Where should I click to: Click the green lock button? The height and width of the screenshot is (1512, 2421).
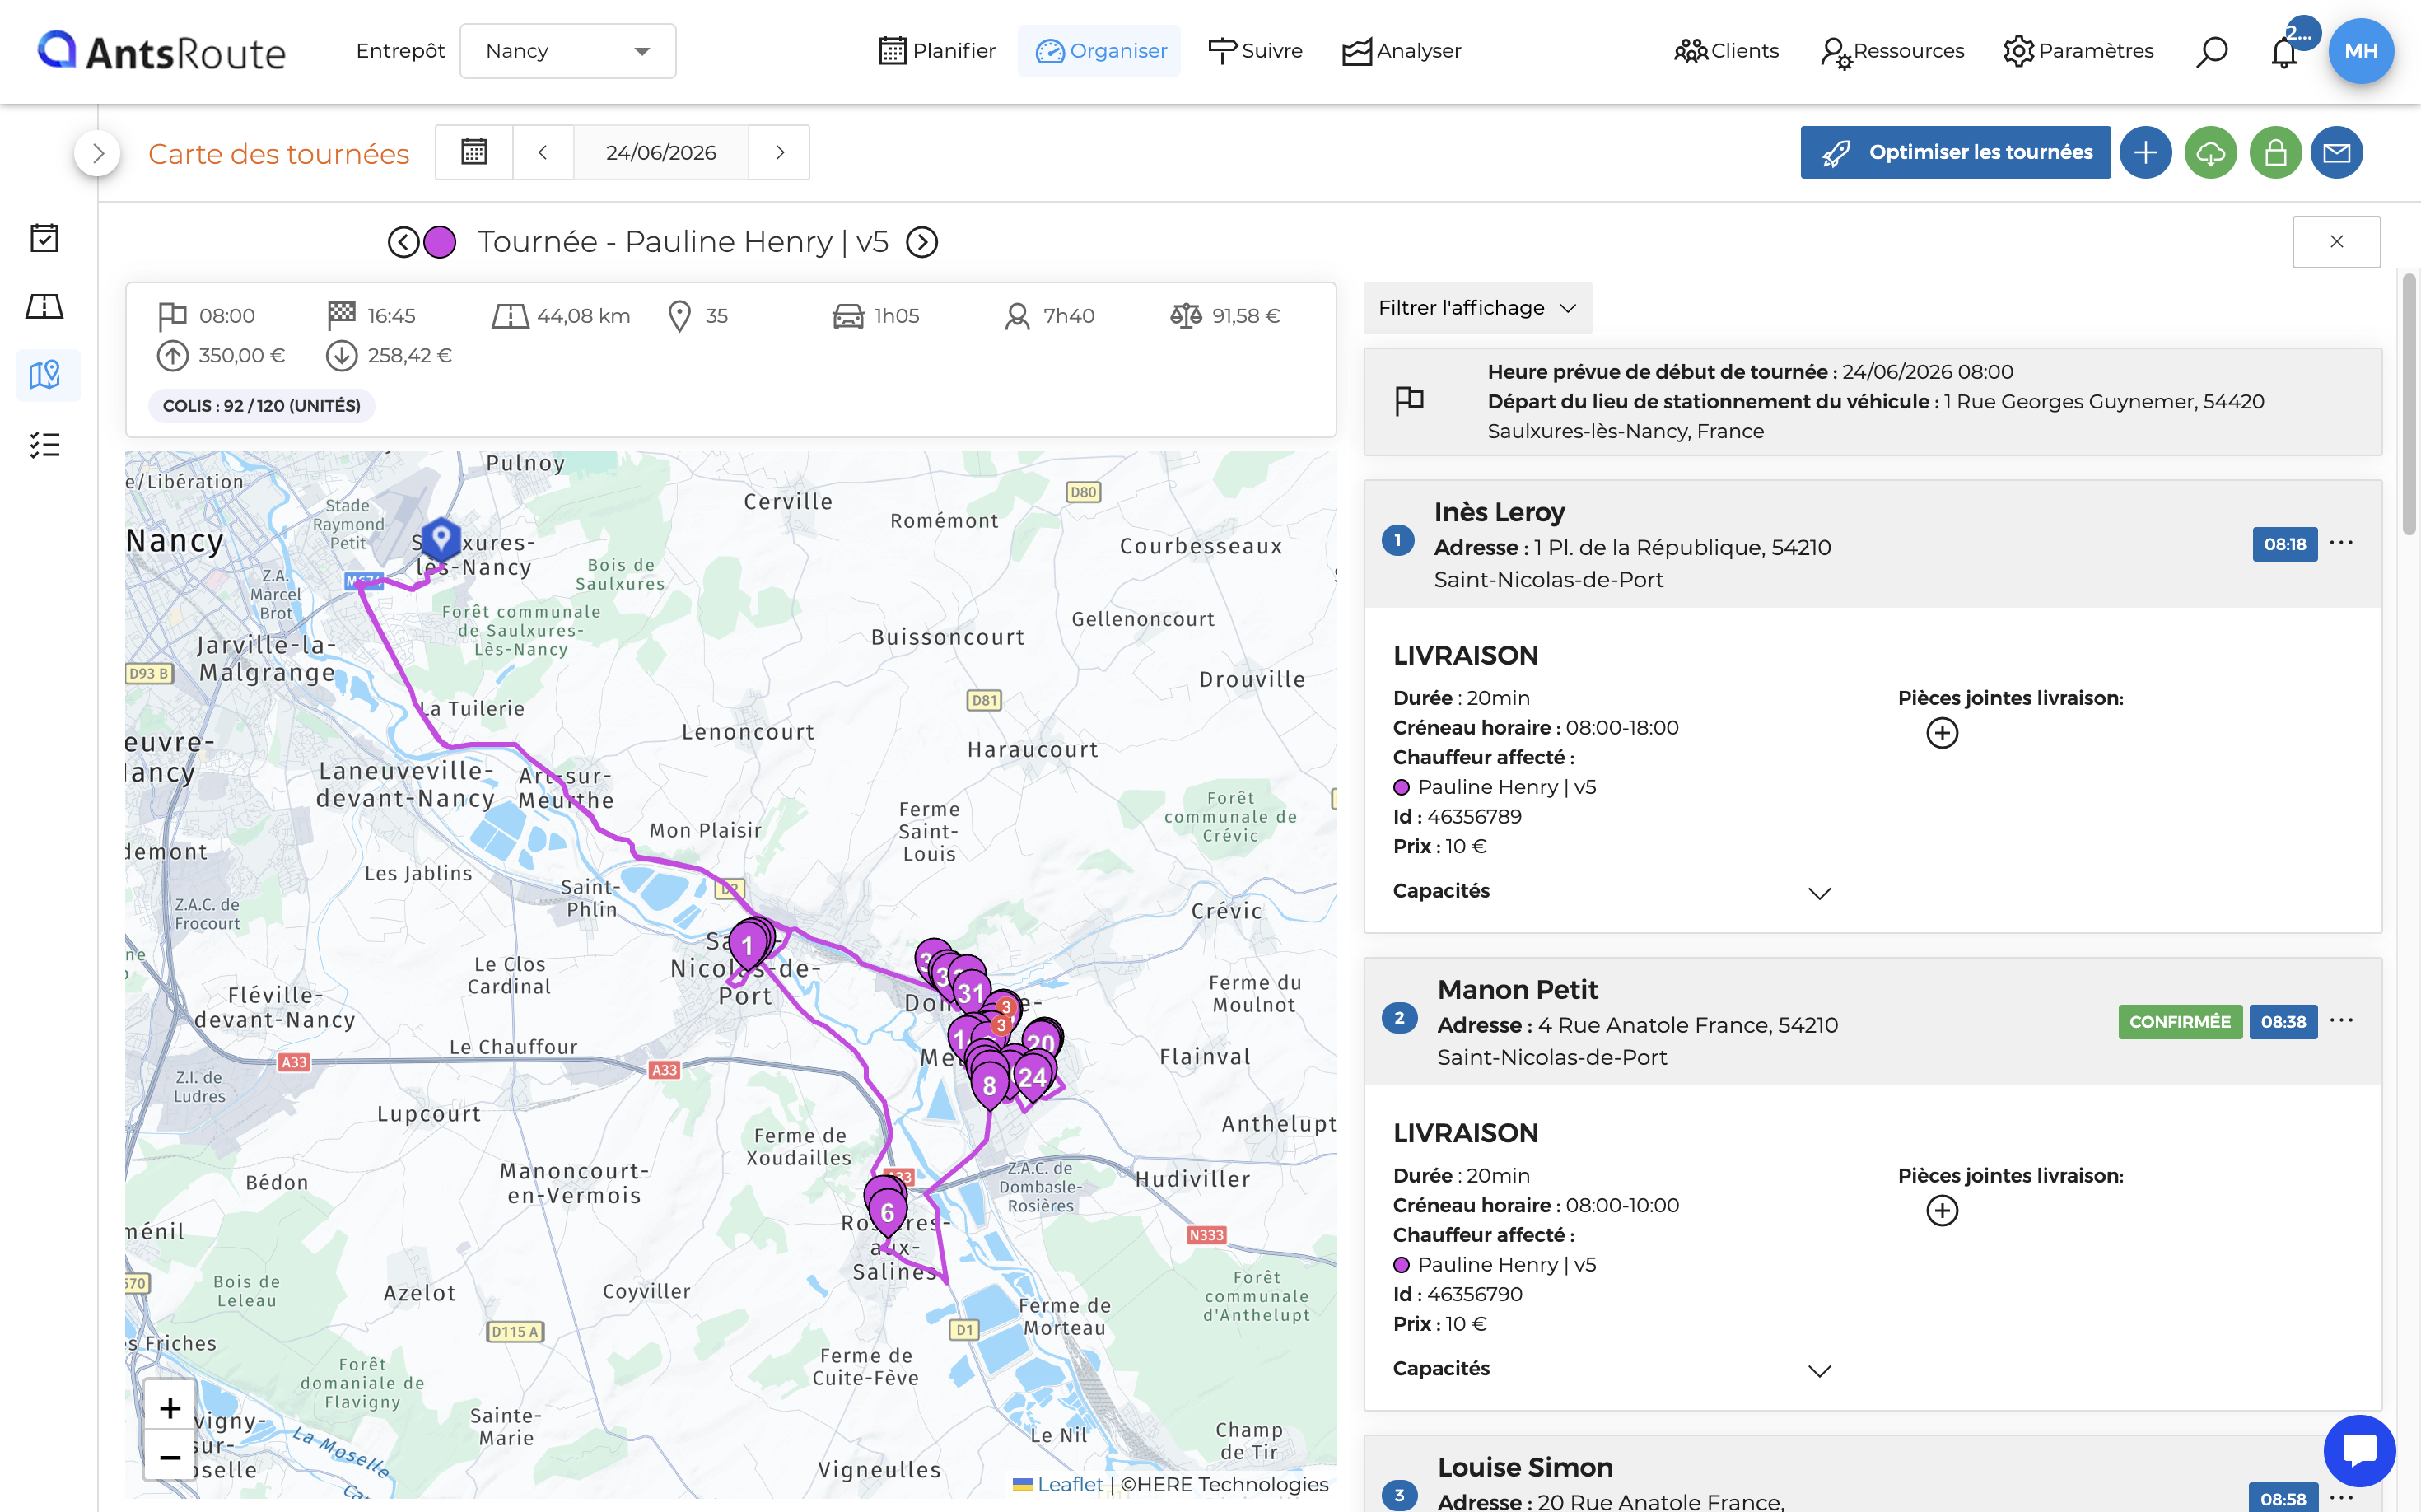click(x=2275, y=152)
